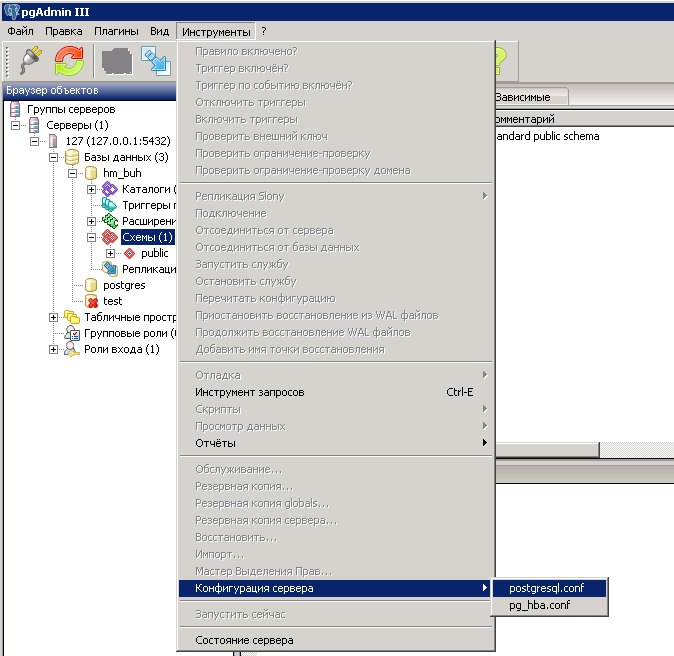Expand the Роли входа (1) node

pos(53,349)
